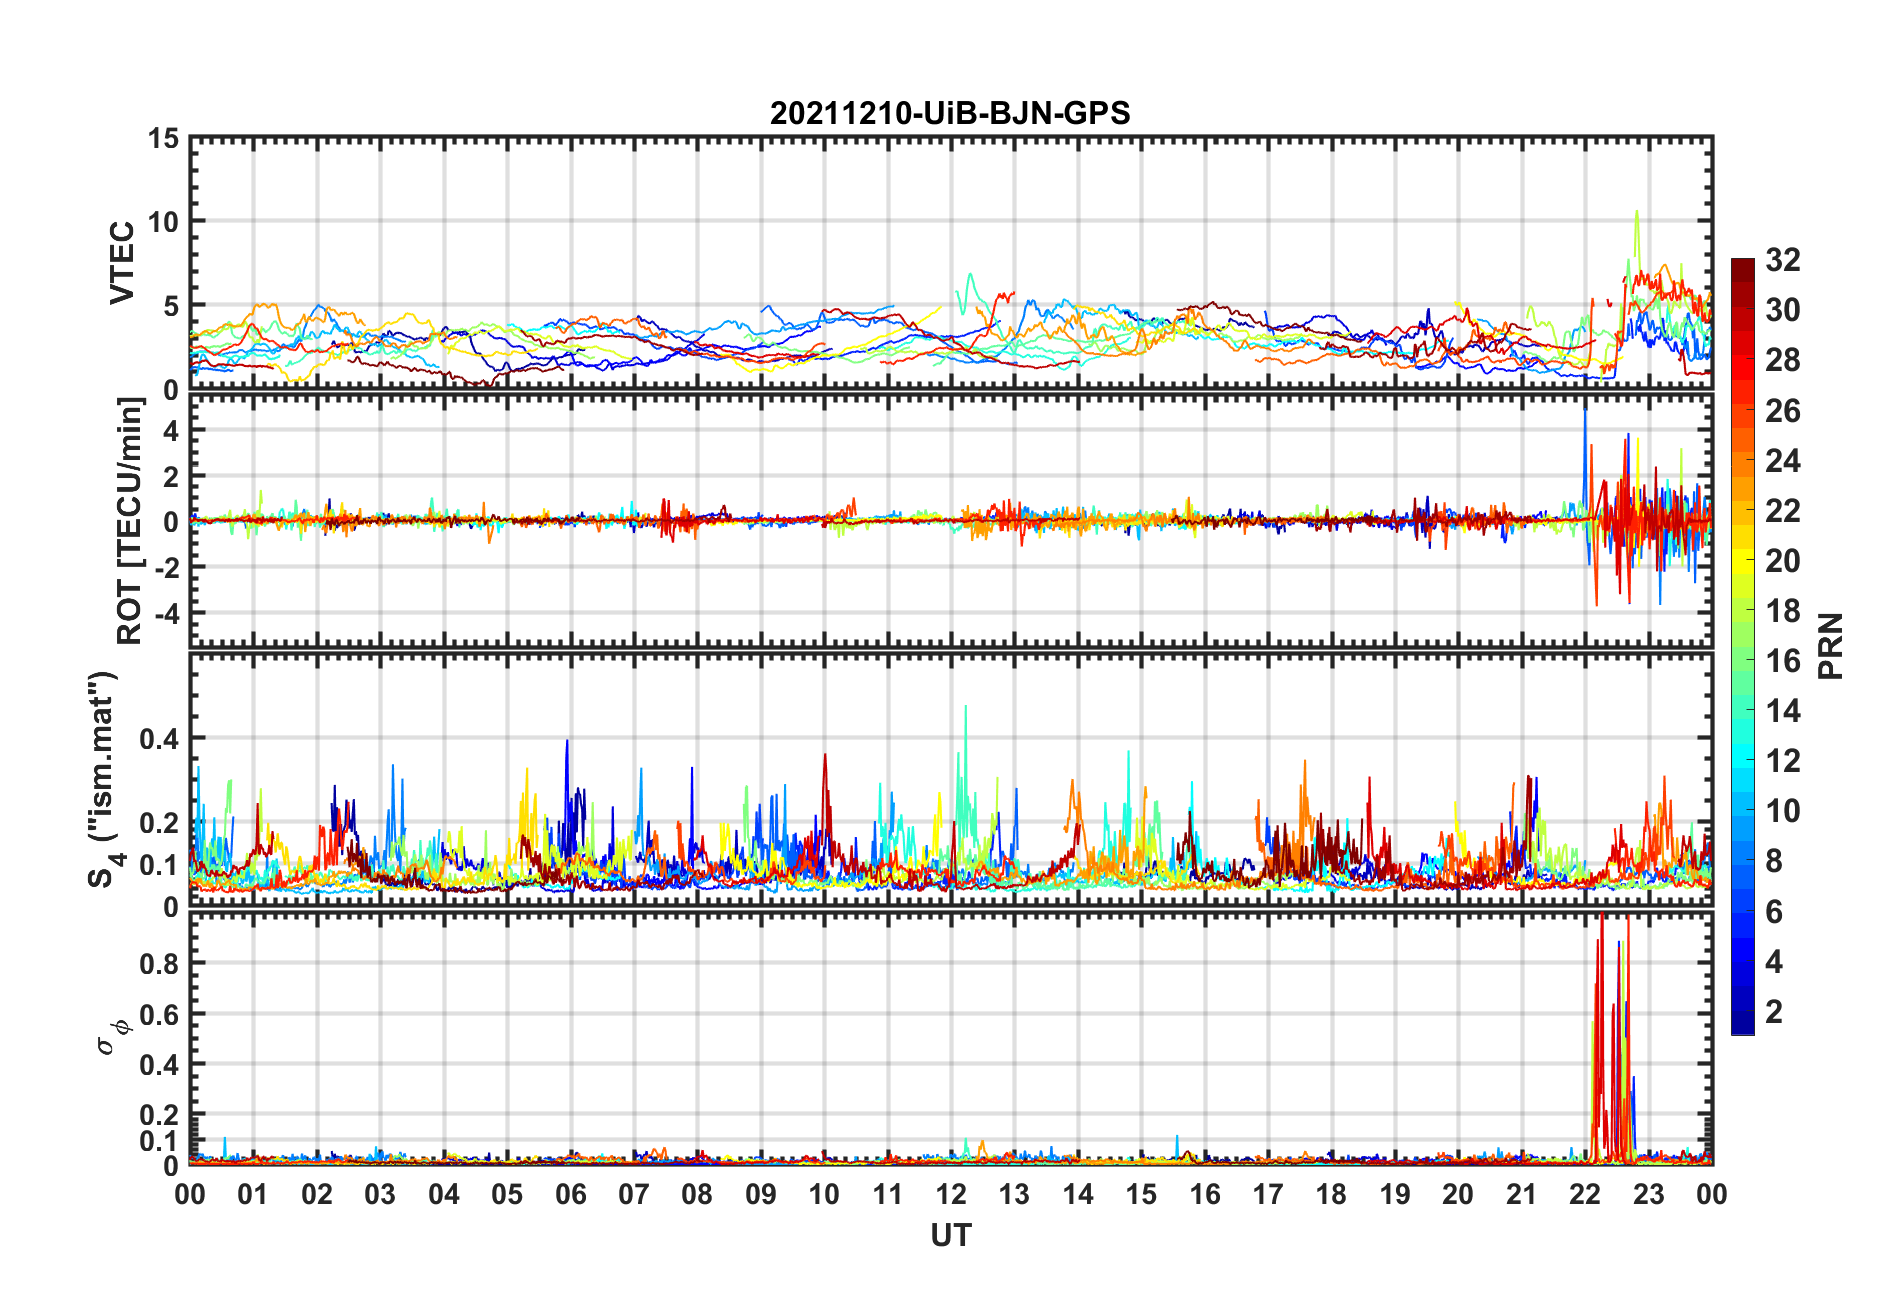Click the green colorbar region near 16
The height and width of the screenshot is (1292, 1902).
(1743, 660)
